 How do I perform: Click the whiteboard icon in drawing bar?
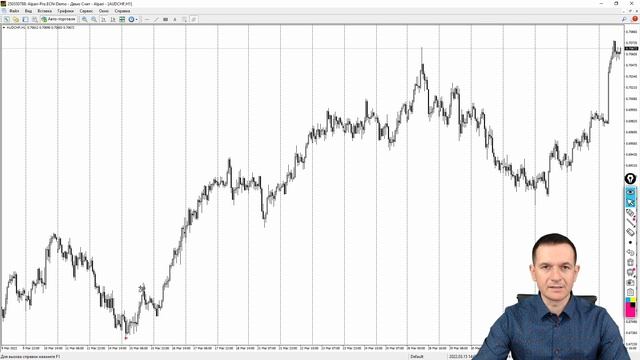(630, 272)
